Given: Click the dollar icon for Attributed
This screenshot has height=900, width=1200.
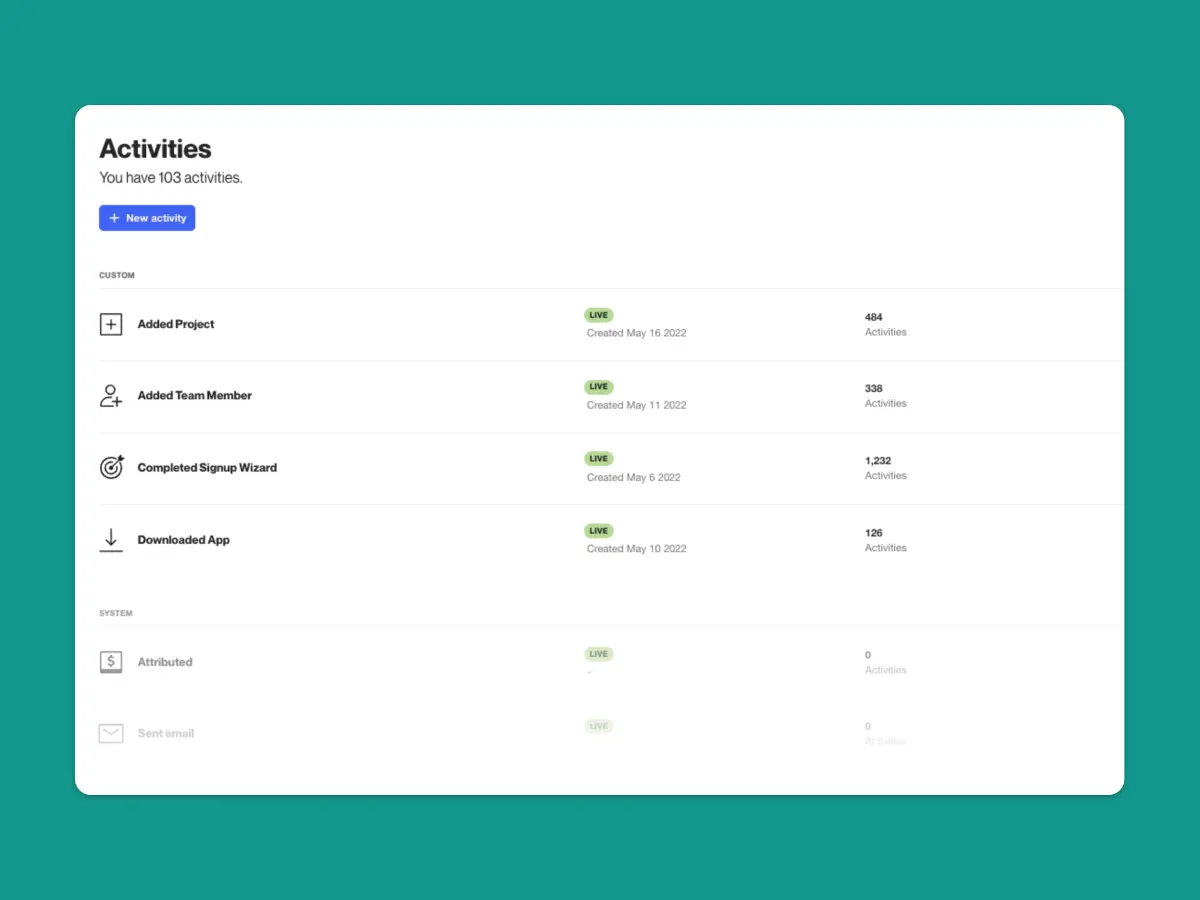Looking at the screenshot, I should coord(111,662).
